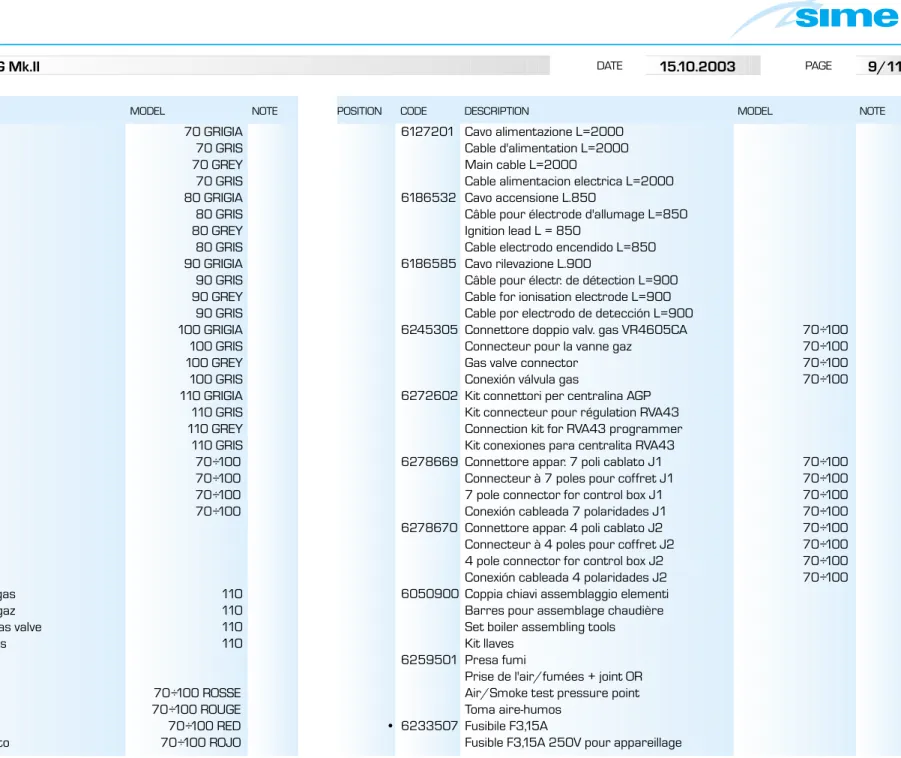Select part code 6050900
Image resolution: width=901 pixels, height=758 pixels.
(430, 594)
